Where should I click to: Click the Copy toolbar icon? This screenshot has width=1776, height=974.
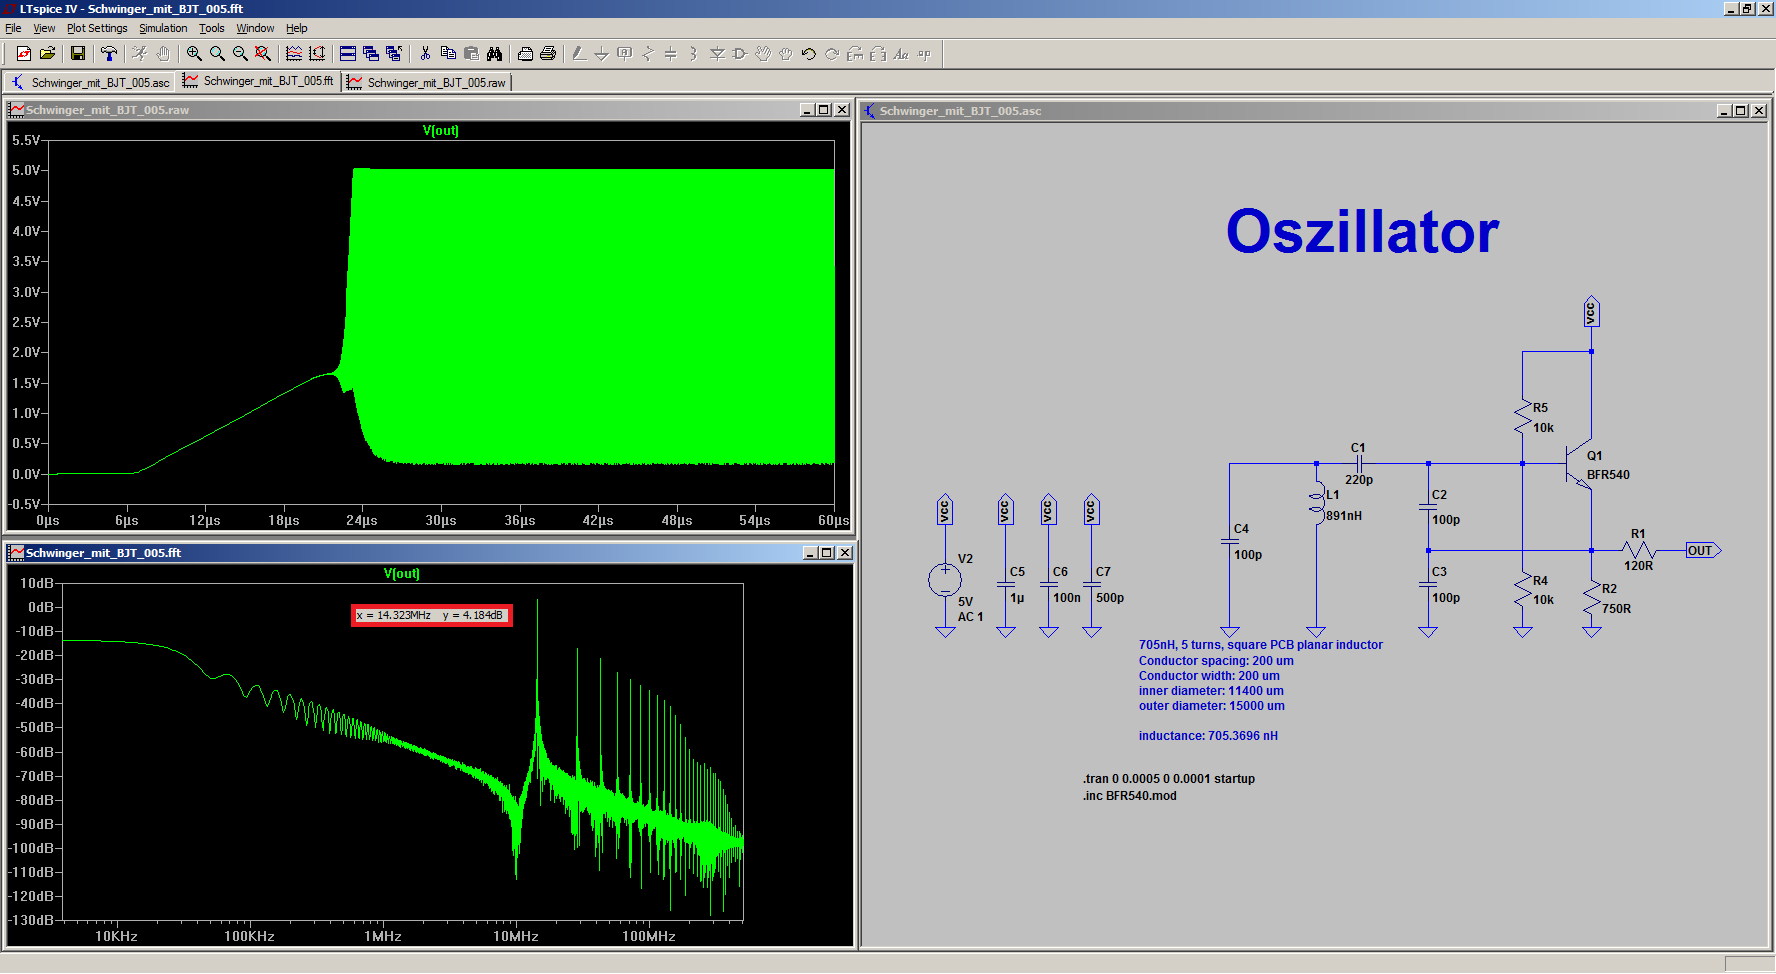coord(448,54)
